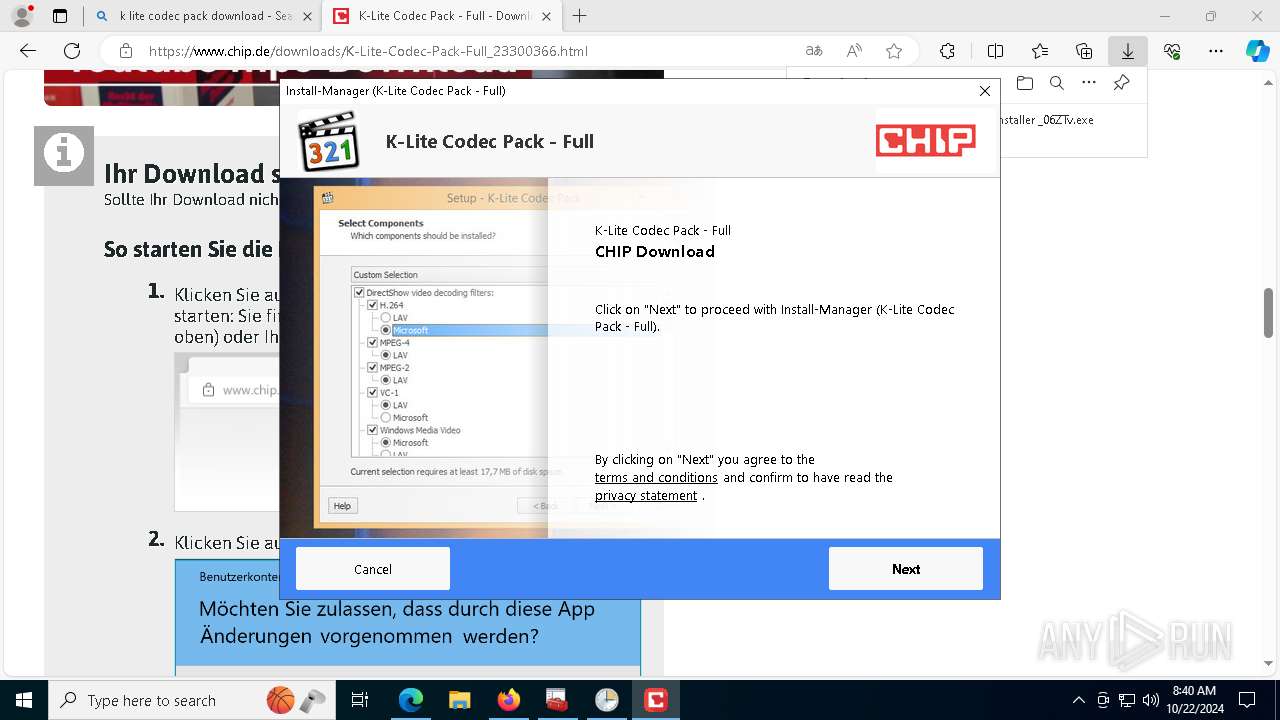Open Collections icon in Edge toolbar

click(x=1084, y=51)
